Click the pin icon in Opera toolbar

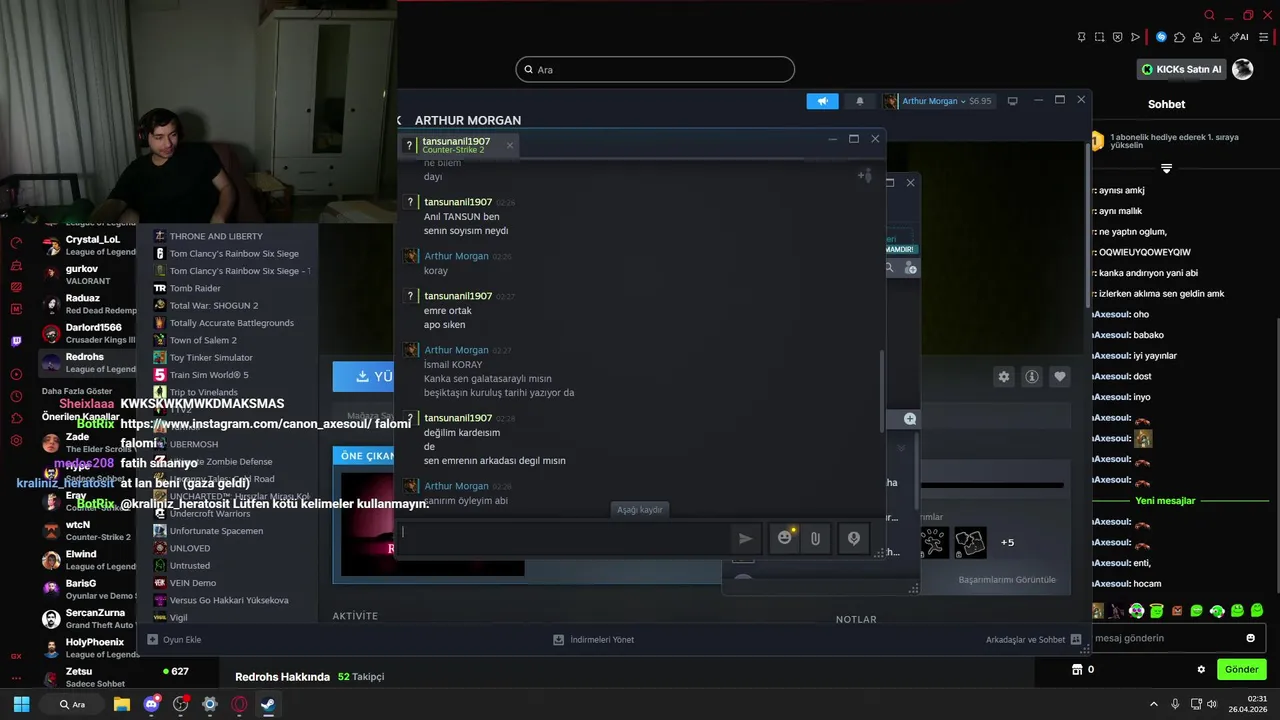[x=1081, y=37]
